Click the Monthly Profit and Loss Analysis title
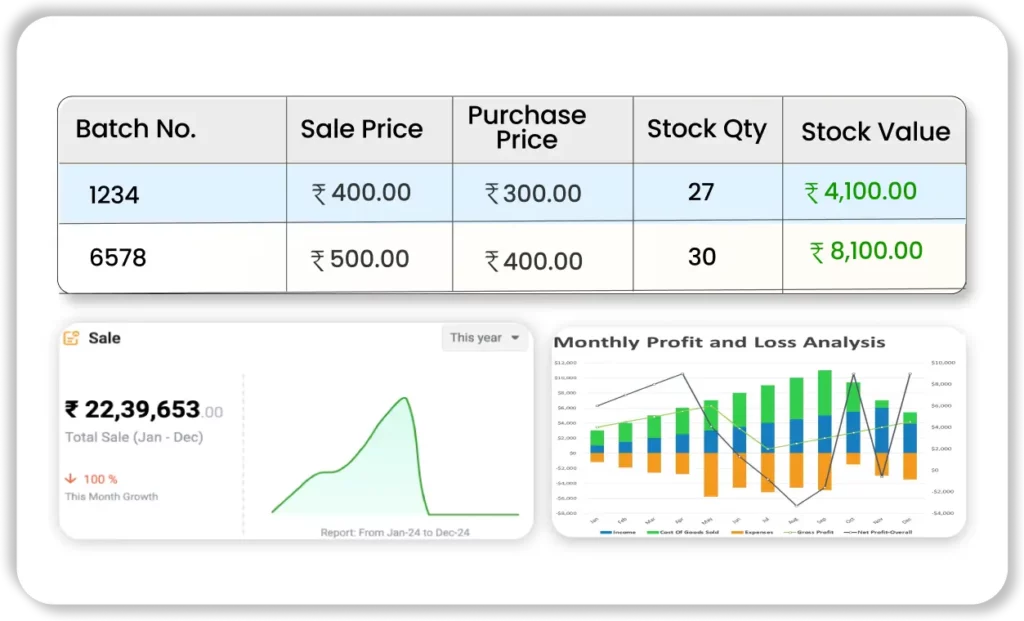This screenshot has height=621, width=1024. [719, 342]
